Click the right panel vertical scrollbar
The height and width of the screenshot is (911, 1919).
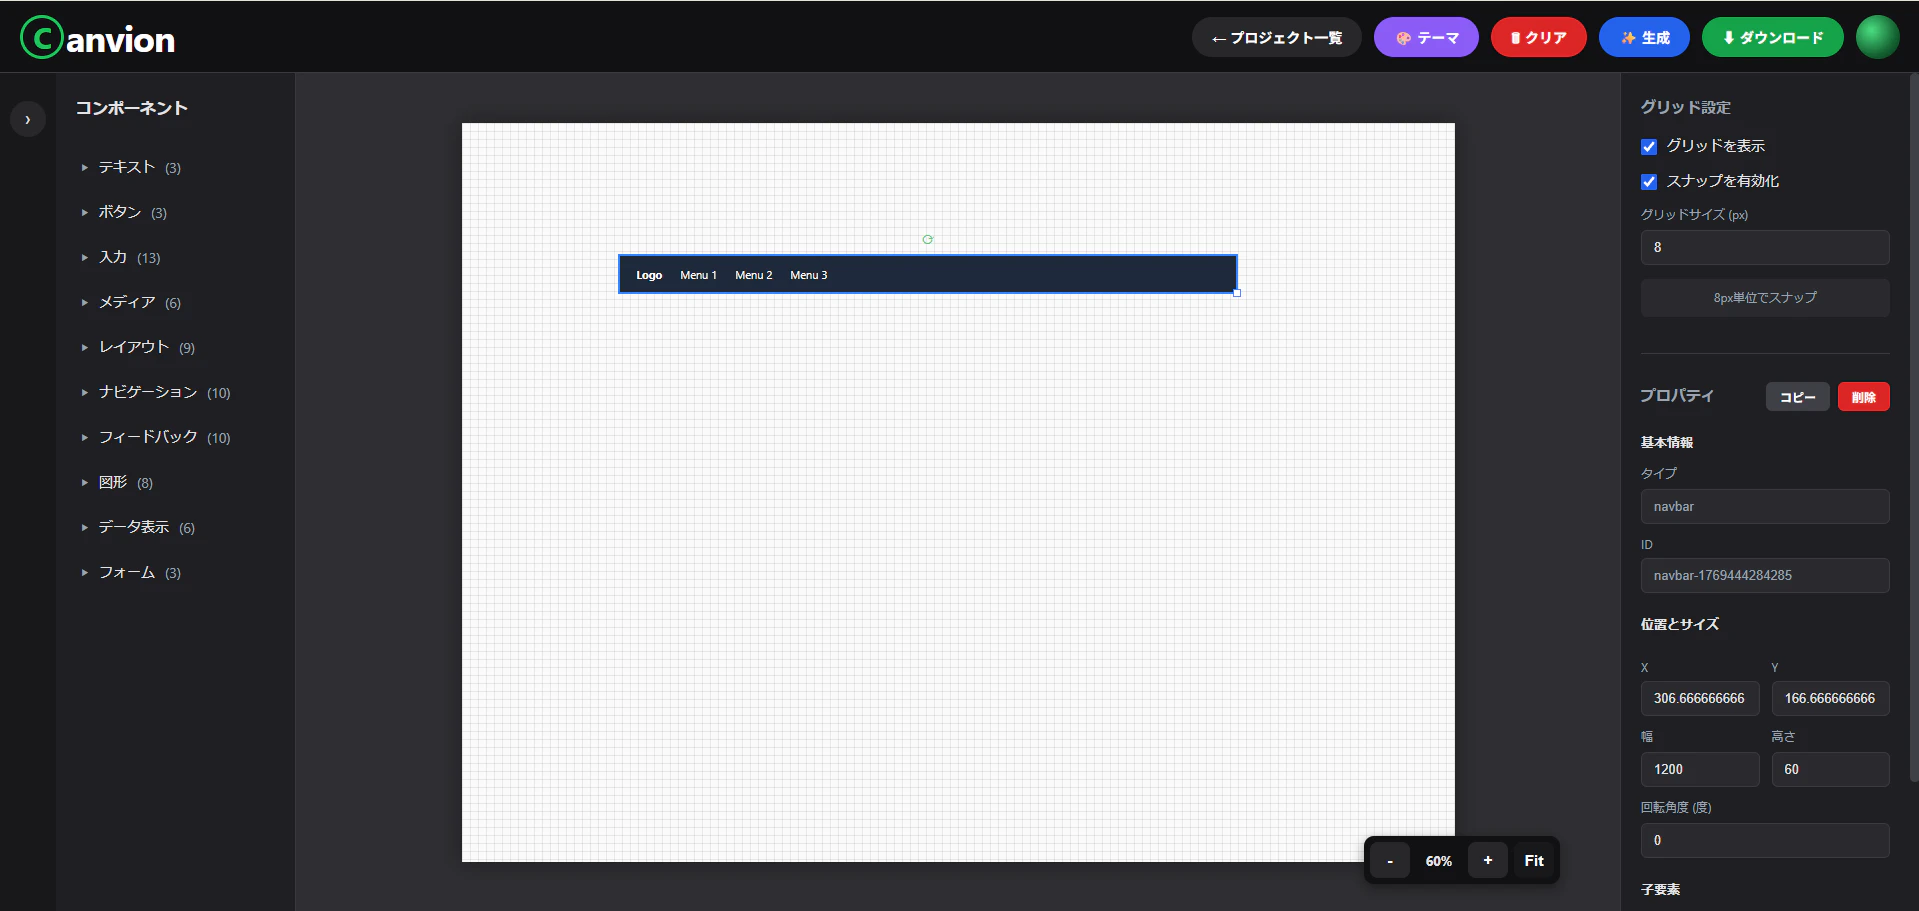(x=1914, y=428)
